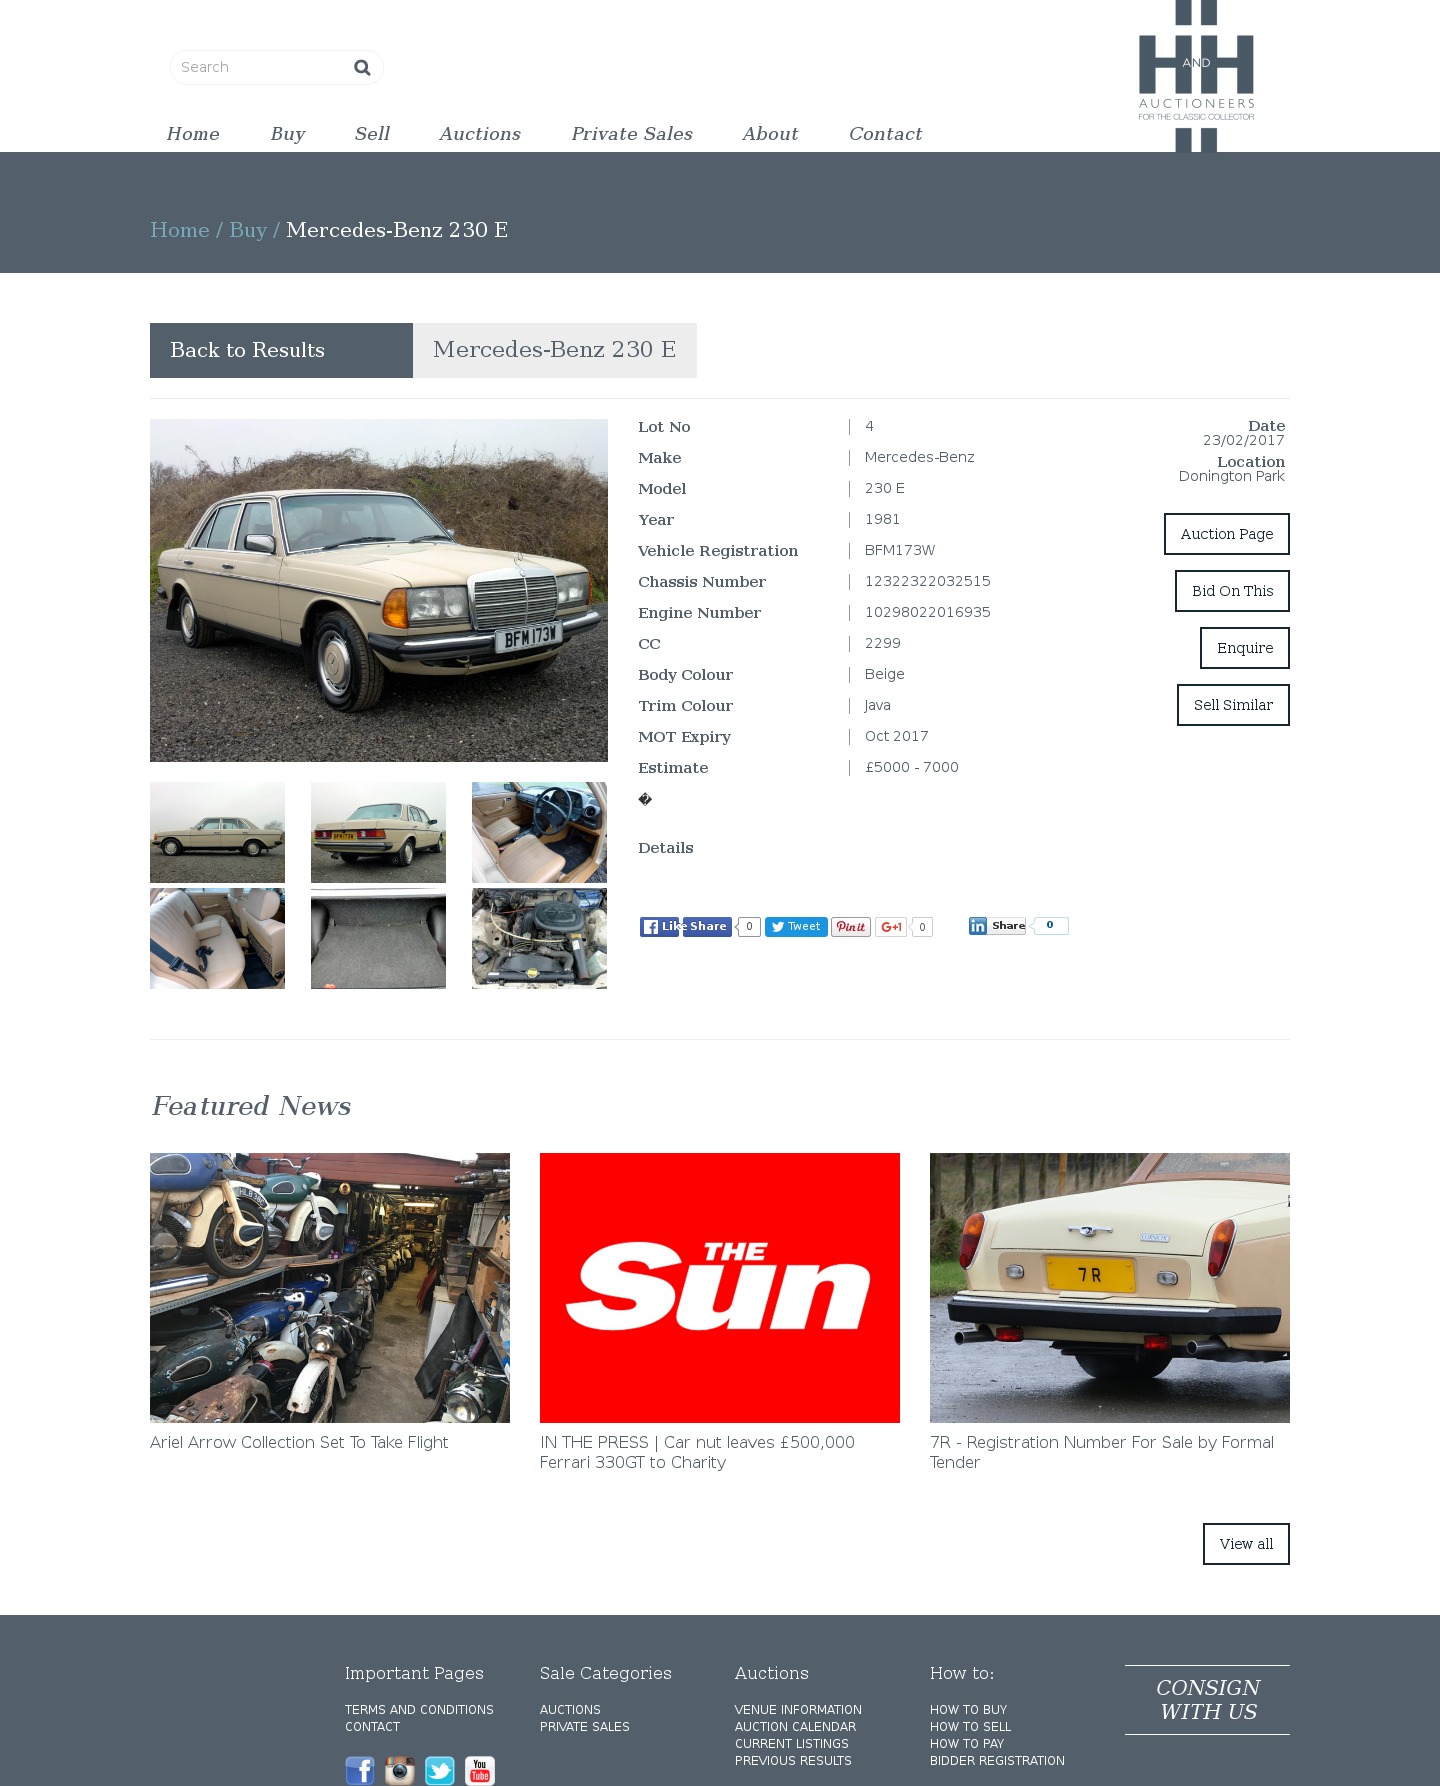The height and width of the screenshot is (1786, 1440).
Task: Open the Facebook icon in footer
Action: click(360, 1770)
